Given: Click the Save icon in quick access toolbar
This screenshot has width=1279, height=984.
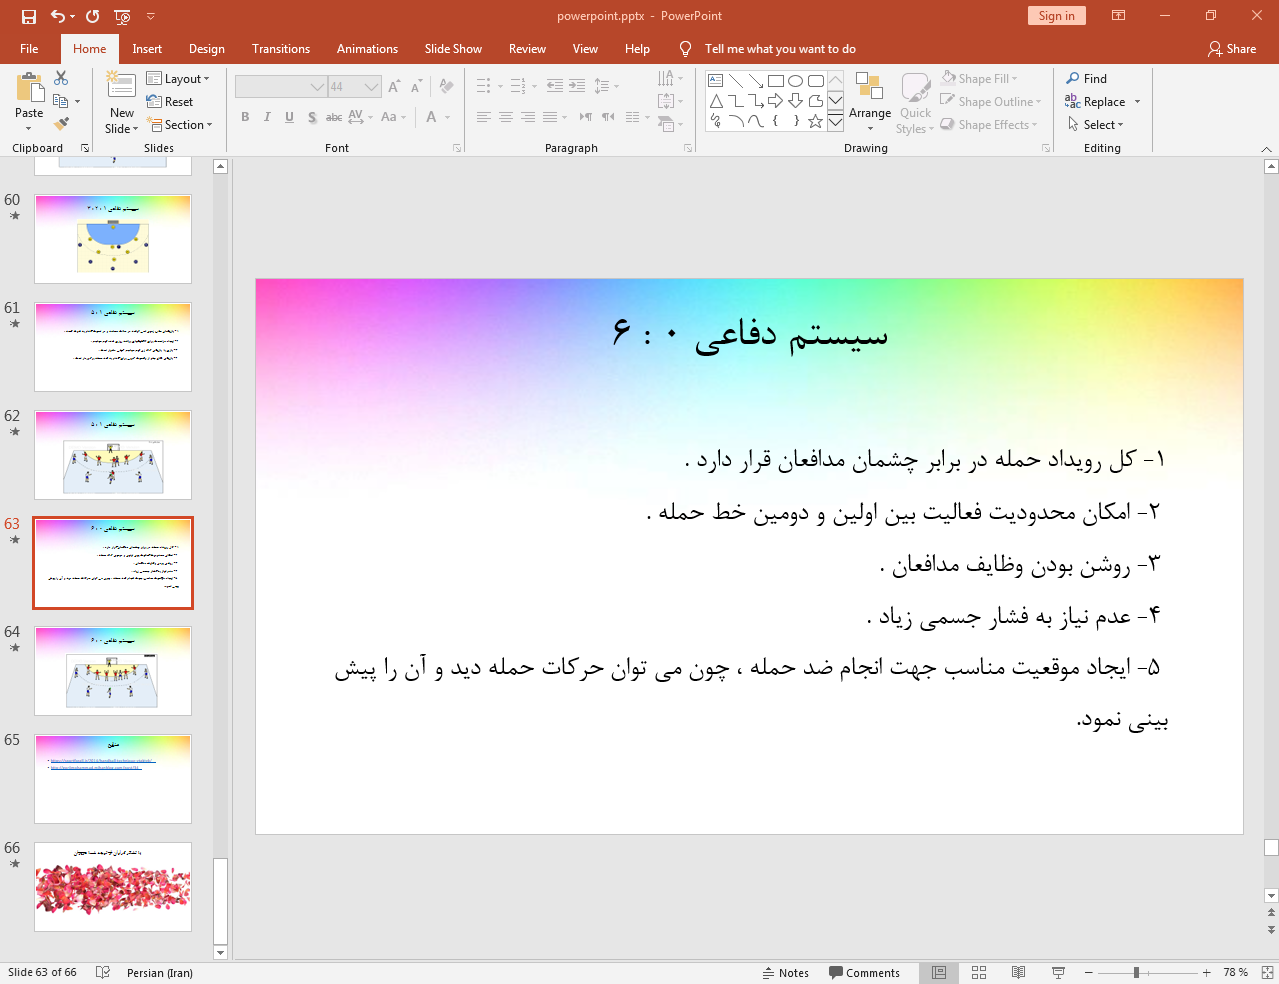Looking at the screenshot, I should click(x=29, y=16).
